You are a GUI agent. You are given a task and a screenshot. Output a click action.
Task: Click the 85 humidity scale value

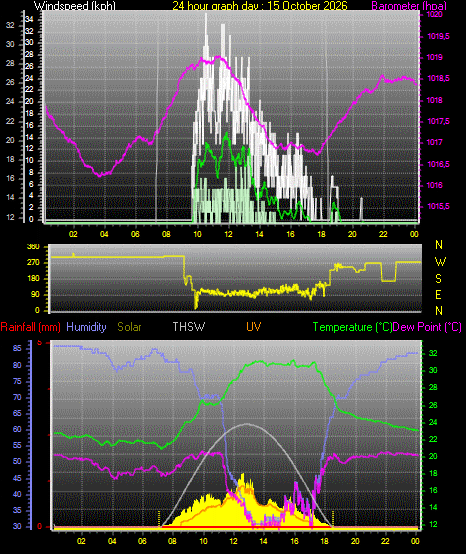coord(17,348)
